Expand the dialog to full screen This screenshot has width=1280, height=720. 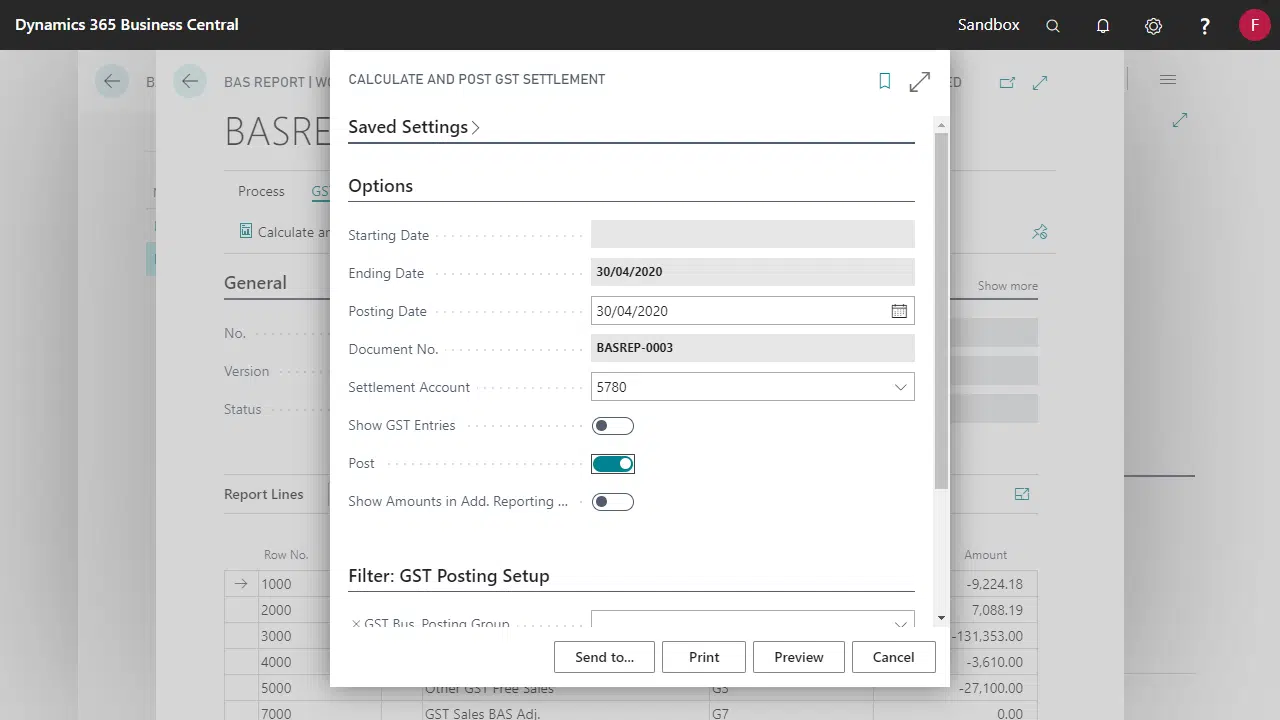(x=920, y=82)
